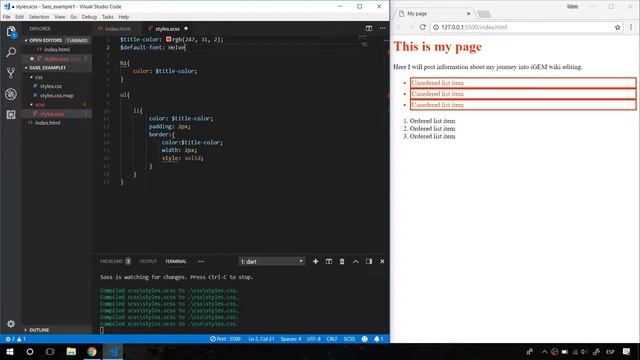This screenshot has width=640, height=360.
Task: Open the editor more actions menu
Action: tap(382, 28)
